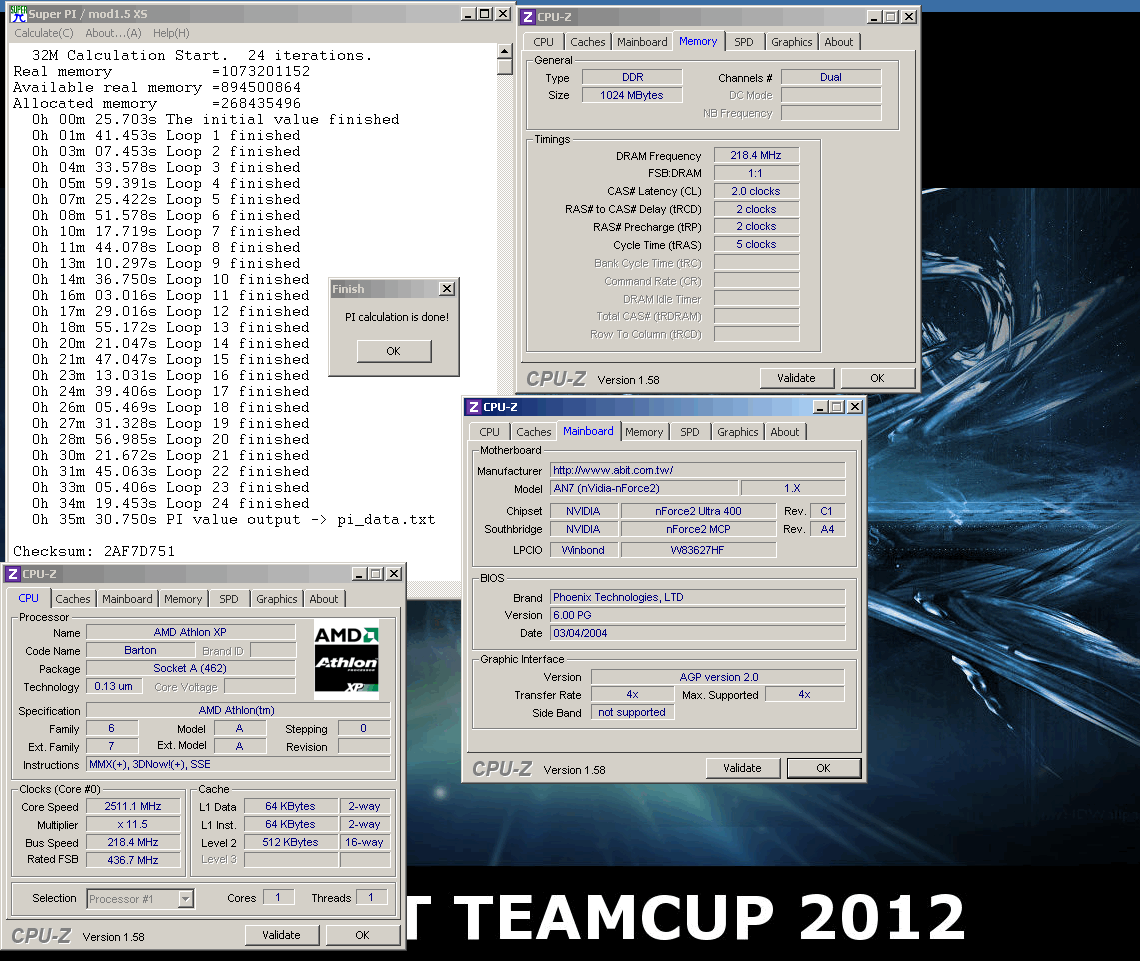
Task: Switch to Mainboard tab in Memory window
Action: click(642, 42)
